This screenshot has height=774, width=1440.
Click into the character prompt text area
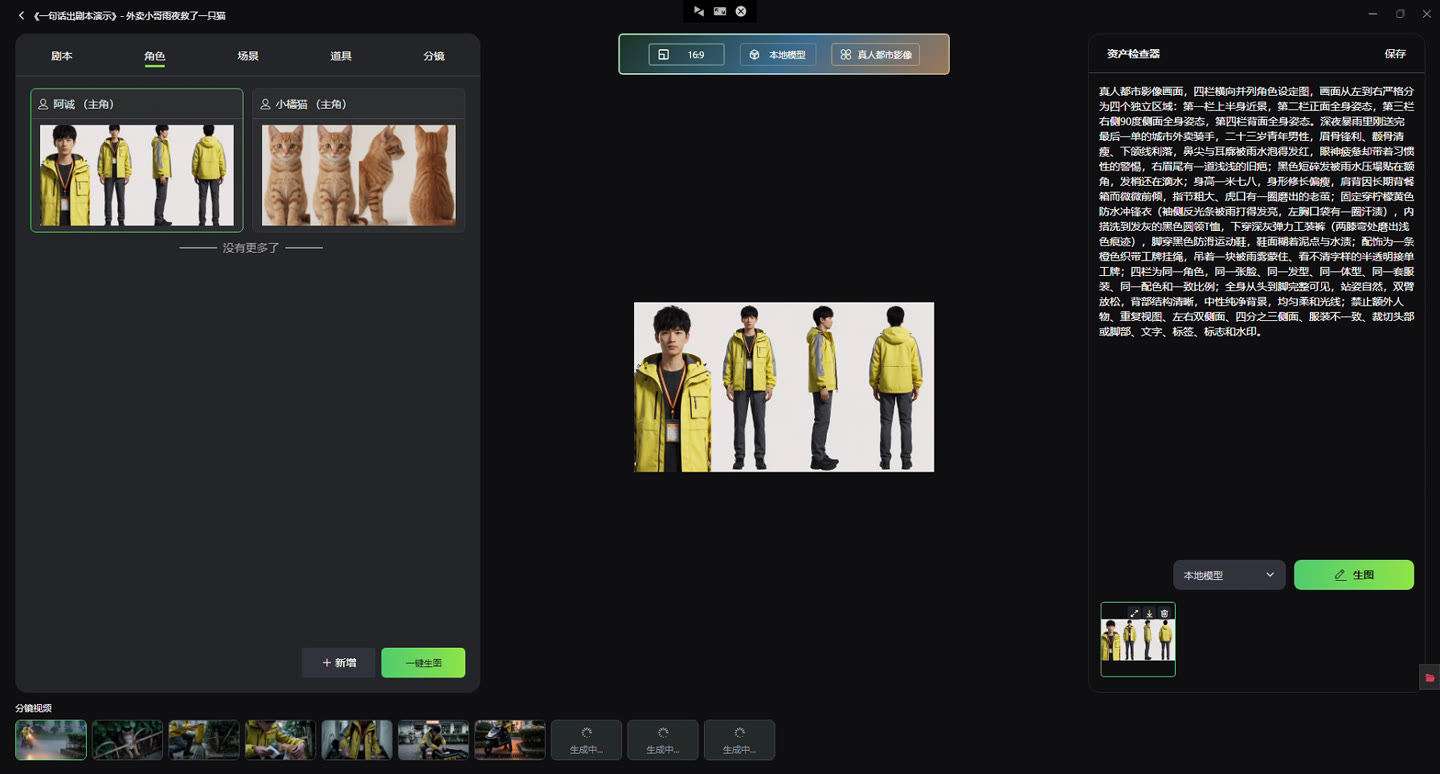tap(1257, 211)
